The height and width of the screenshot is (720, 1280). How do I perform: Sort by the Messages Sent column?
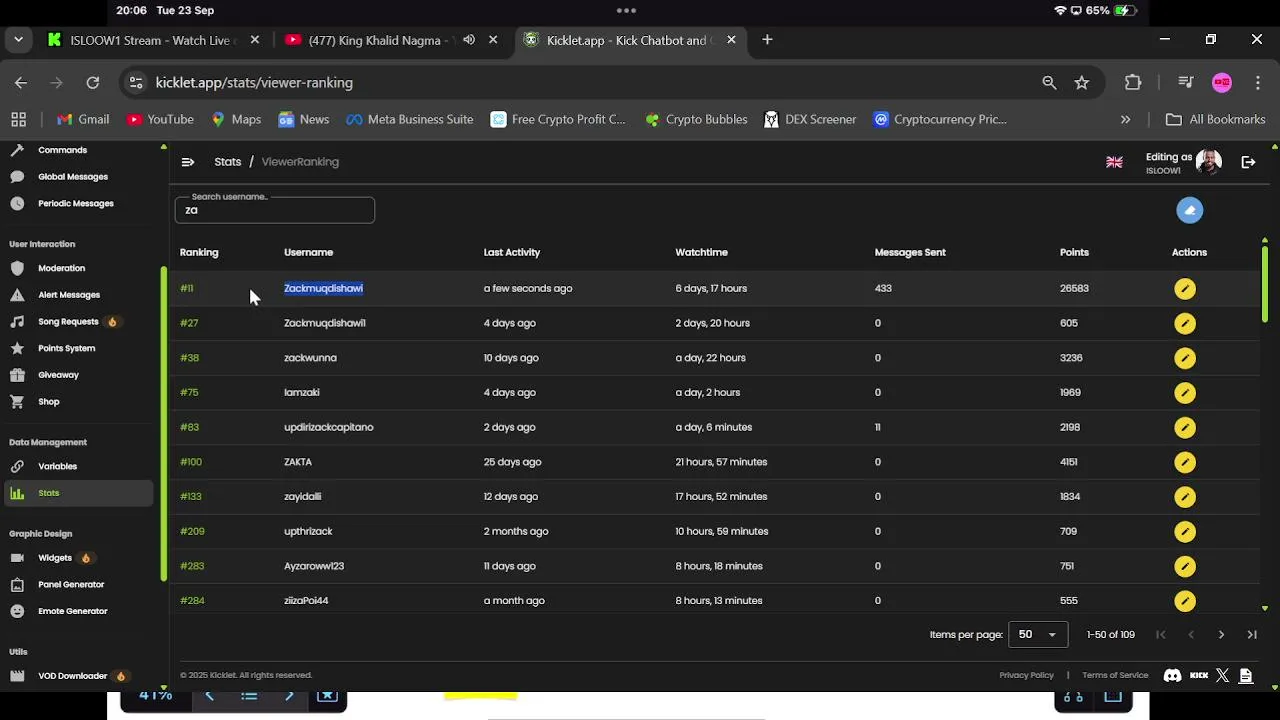(910, 252)
